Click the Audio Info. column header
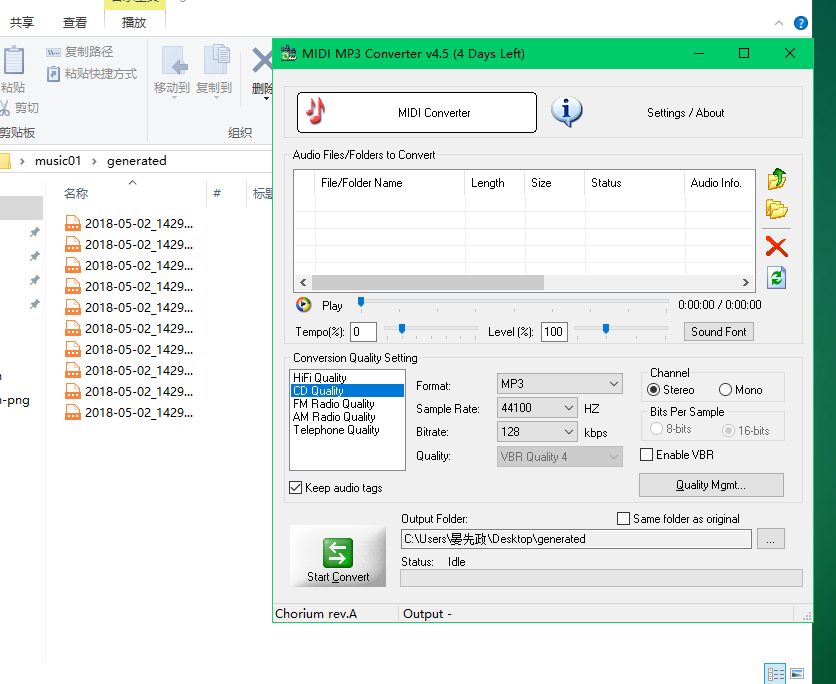 (x=719, y=183)
